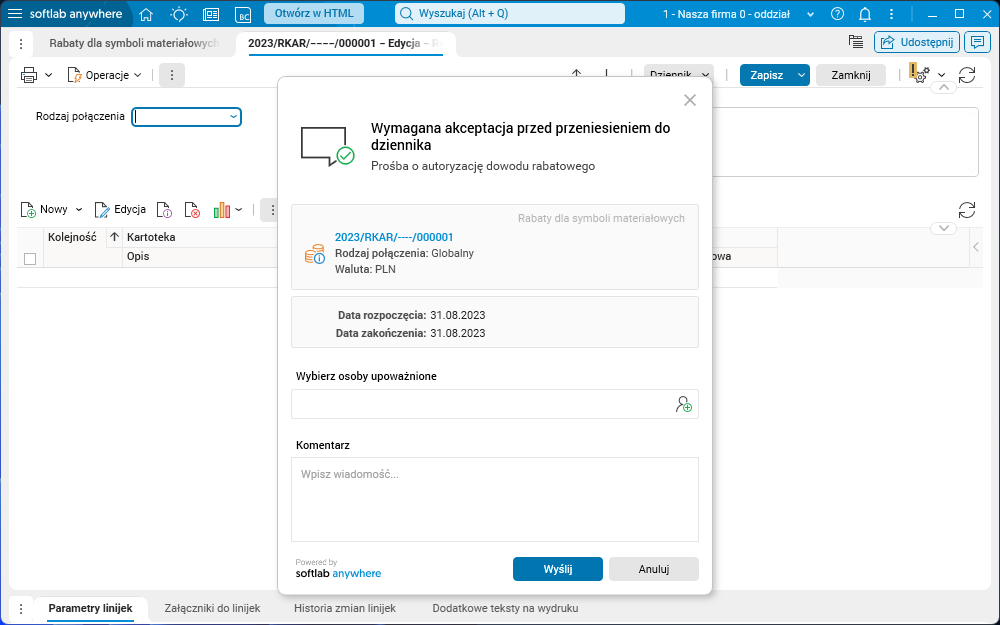Open notifications bell icon
Screen dimensions: 1000x625
[865, 14]
